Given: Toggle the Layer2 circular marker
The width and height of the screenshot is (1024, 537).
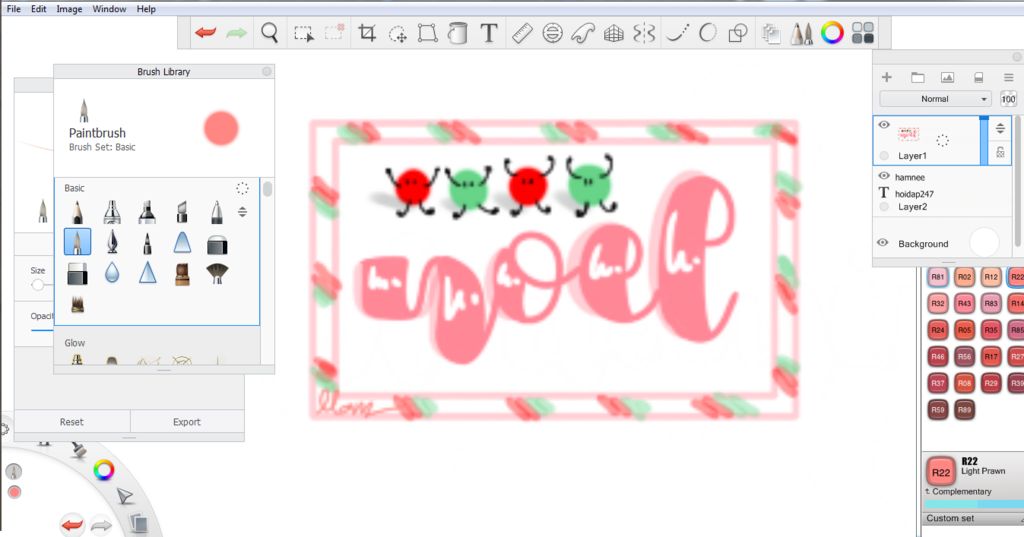Looking at the screenshot, I should (x=884, y=206).
